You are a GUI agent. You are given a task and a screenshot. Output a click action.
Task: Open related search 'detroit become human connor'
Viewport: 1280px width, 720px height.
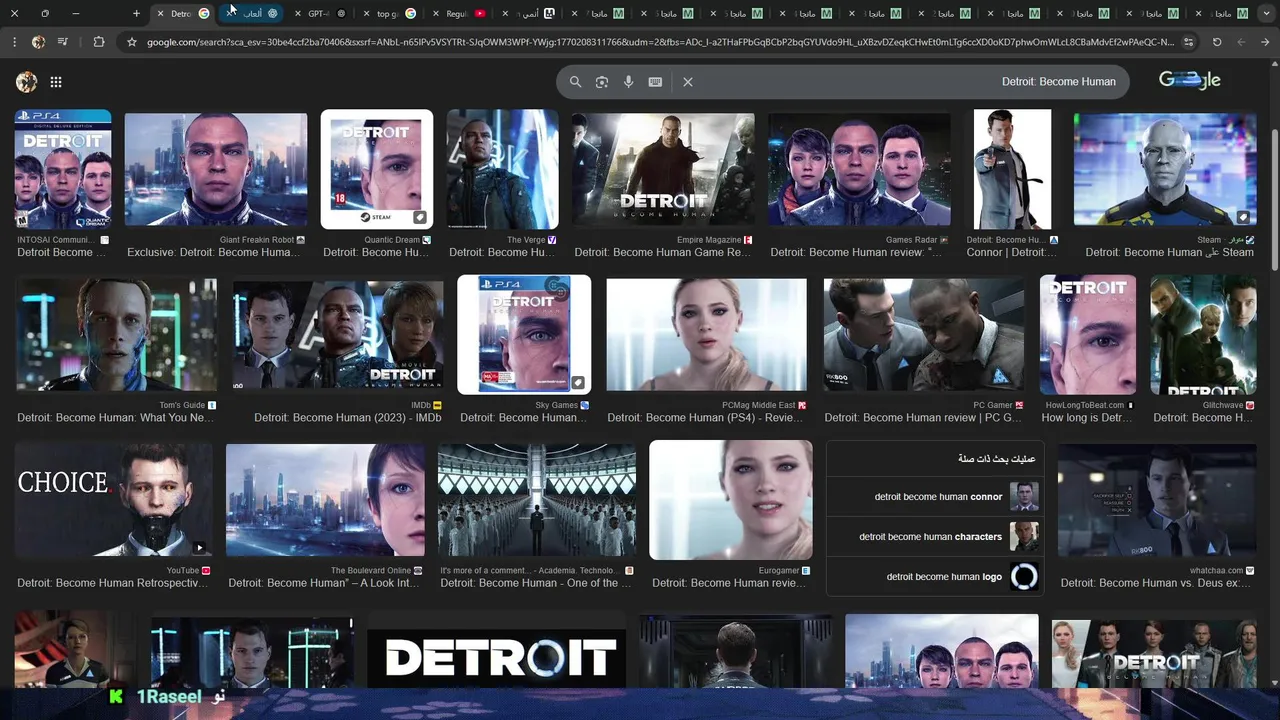[x=935, y=497]
